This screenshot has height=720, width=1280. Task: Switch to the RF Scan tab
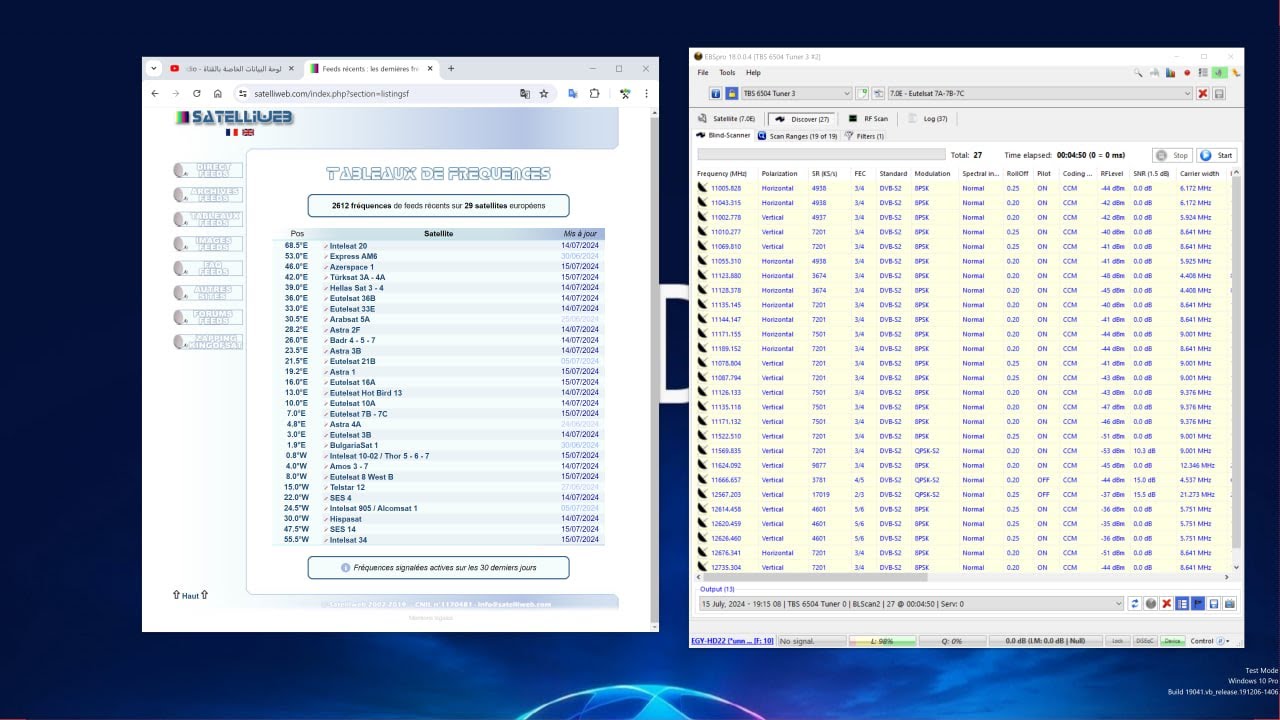868,118
